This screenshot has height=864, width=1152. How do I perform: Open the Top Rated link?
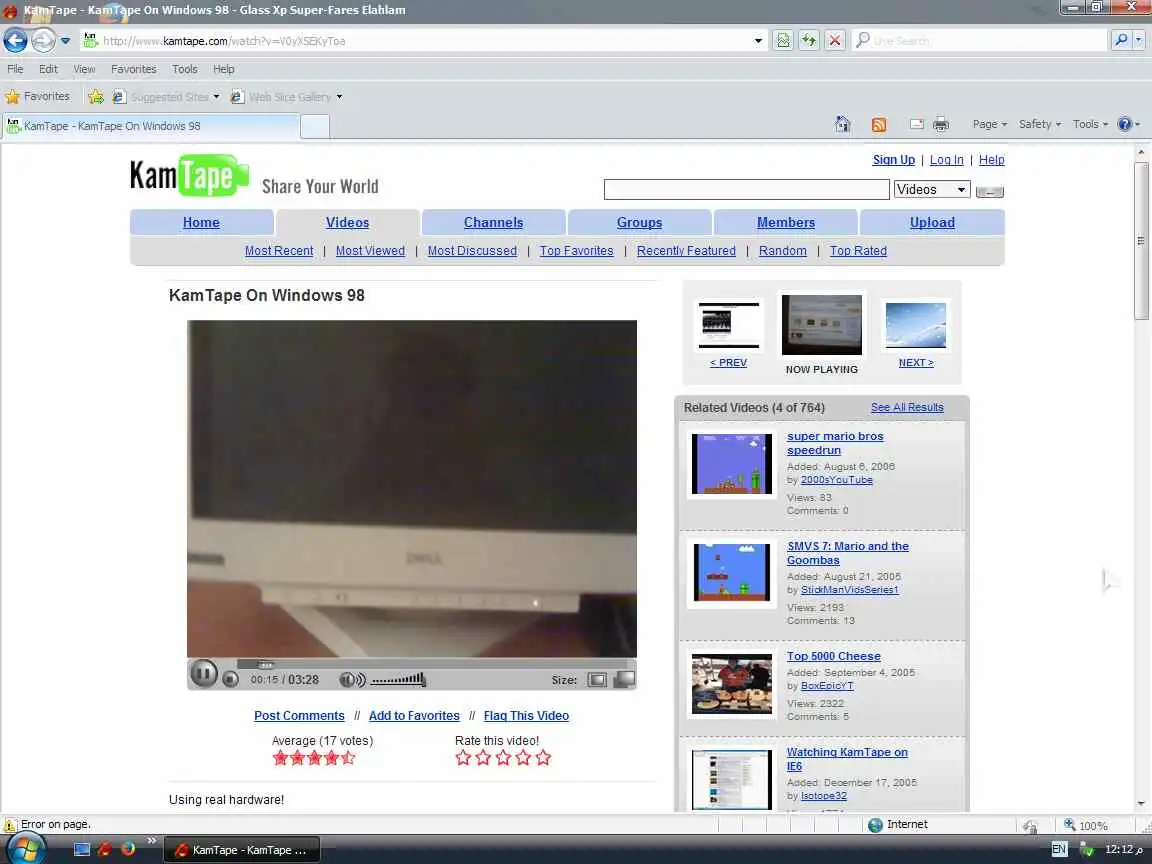click(858, 251)
